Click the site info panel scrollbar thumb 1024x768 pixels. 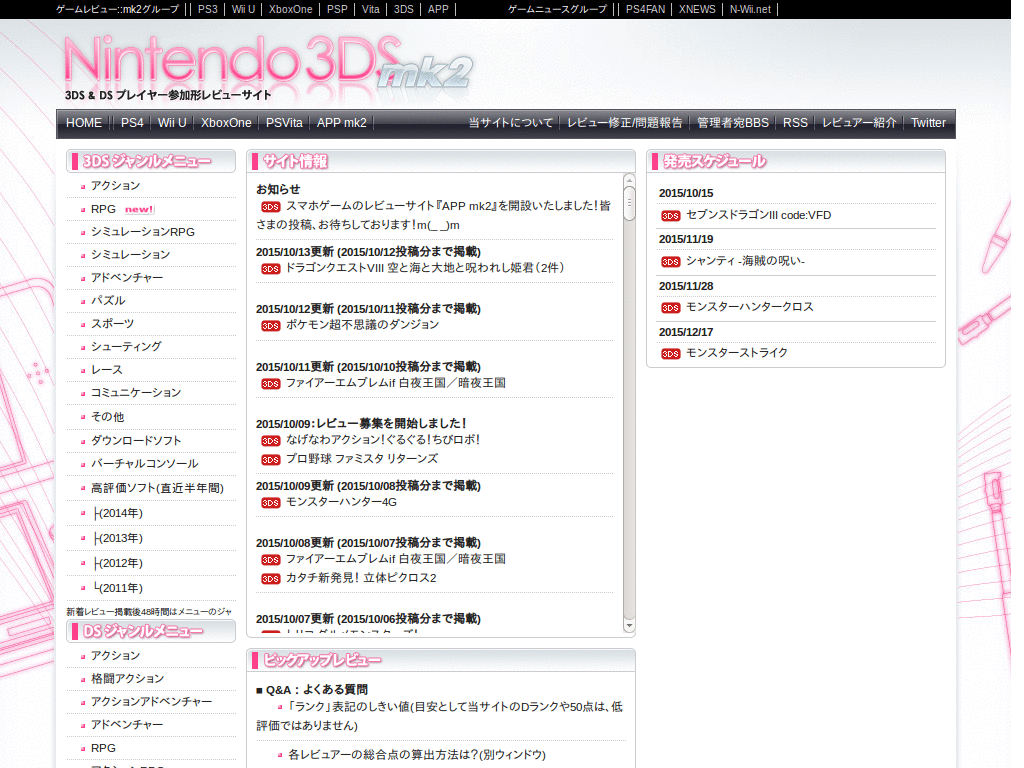(x=629, y=203)
